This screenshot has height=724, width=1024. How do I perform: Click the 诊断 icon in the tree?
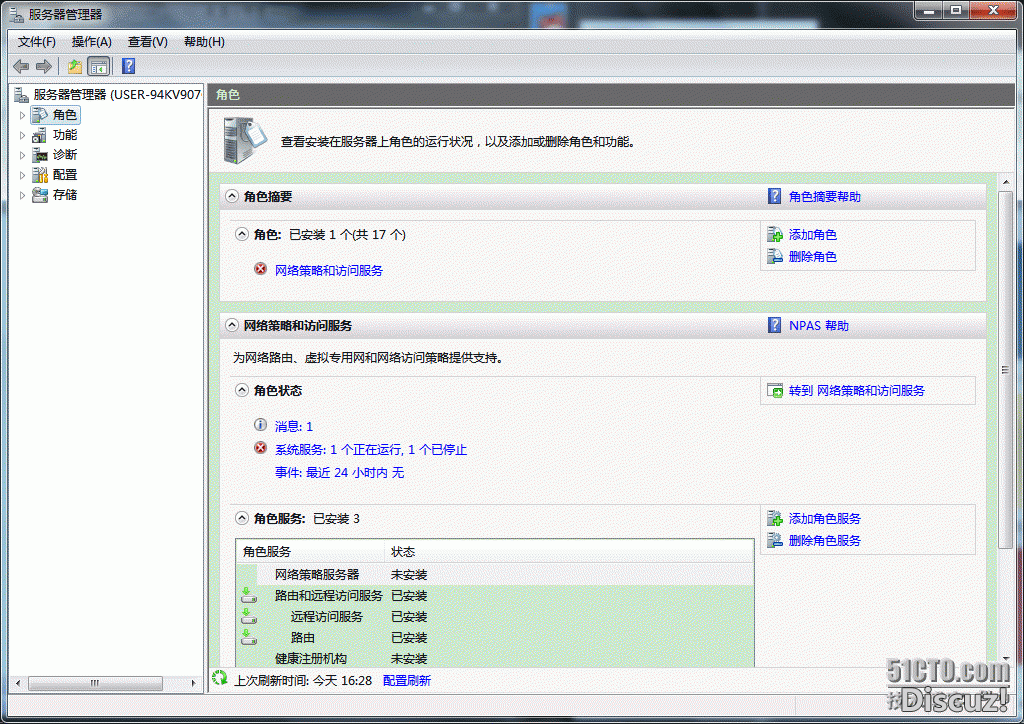click(x=40, y=155)
